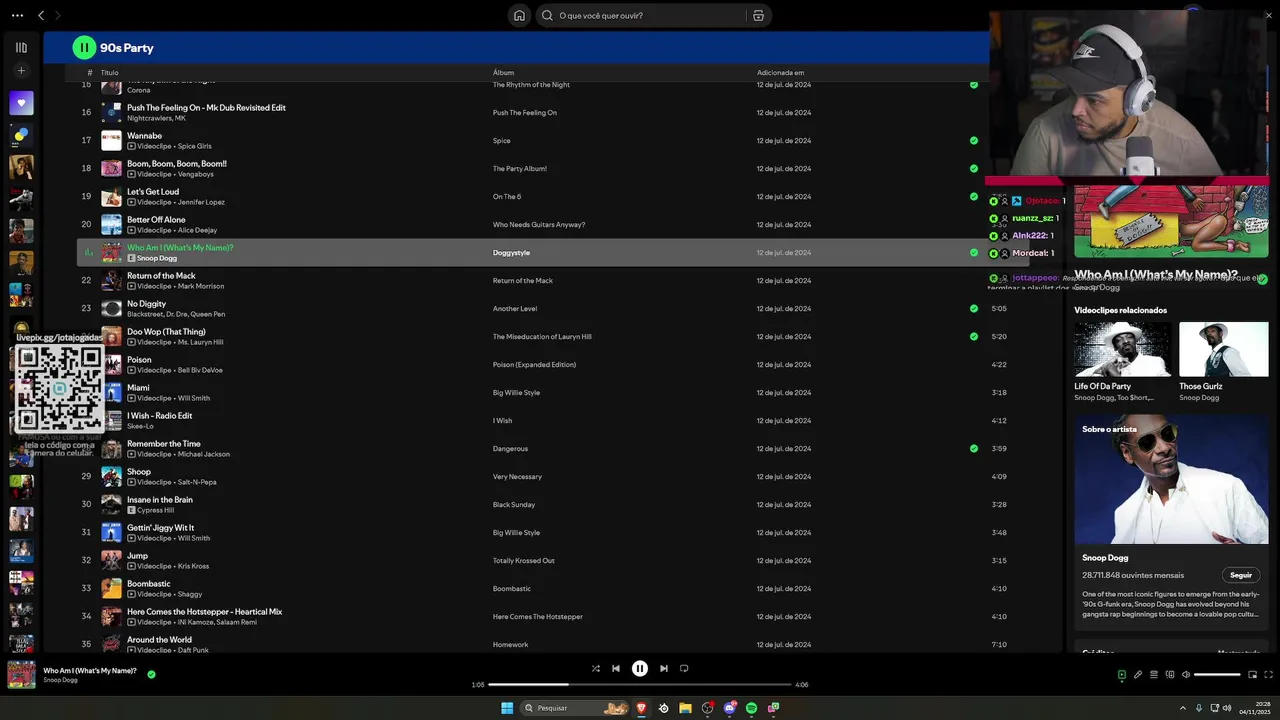Click the Brave browser taskbar icon

(x=641, y=708)
